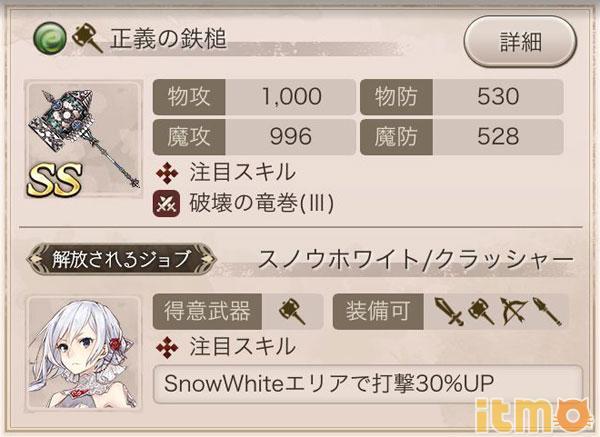
Task: Click the スノウホワイト/クラッシャー job name
Action: point(416,260)
